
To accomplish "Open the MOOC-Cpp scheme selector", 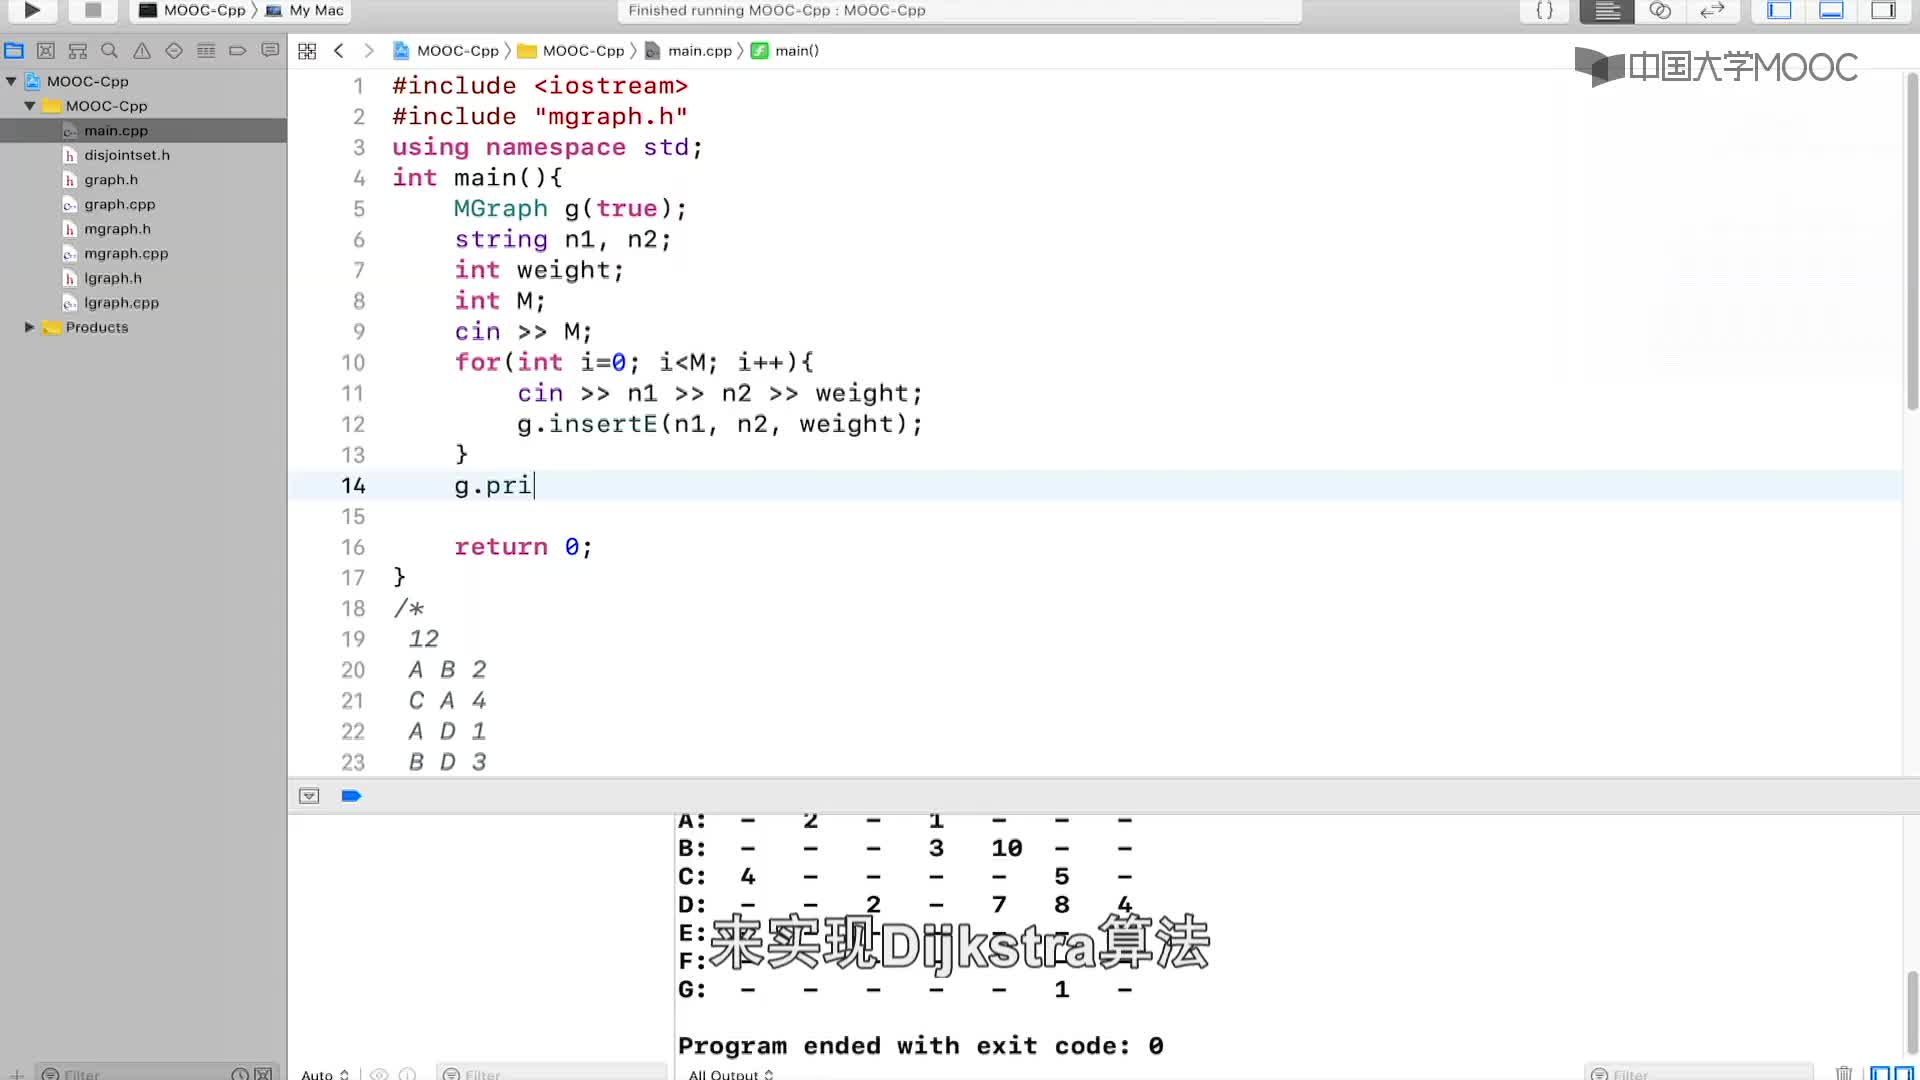I will tap(193, 10).
